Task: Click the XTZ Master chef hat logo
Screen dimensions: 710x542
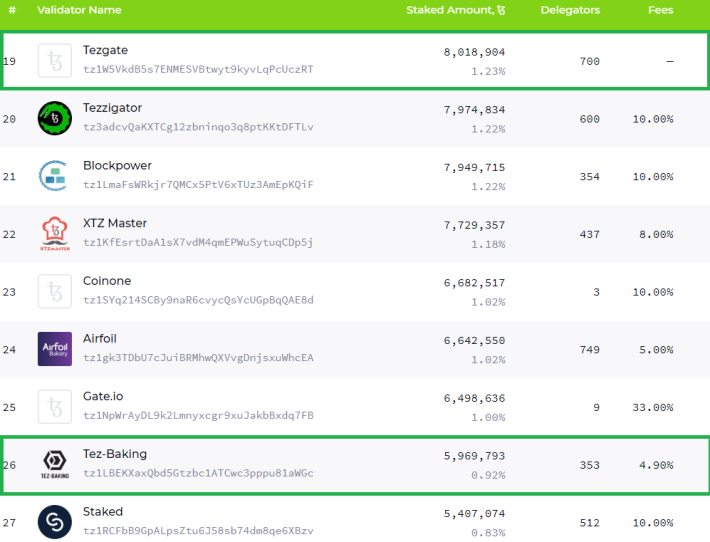Action: coord(55,234)
